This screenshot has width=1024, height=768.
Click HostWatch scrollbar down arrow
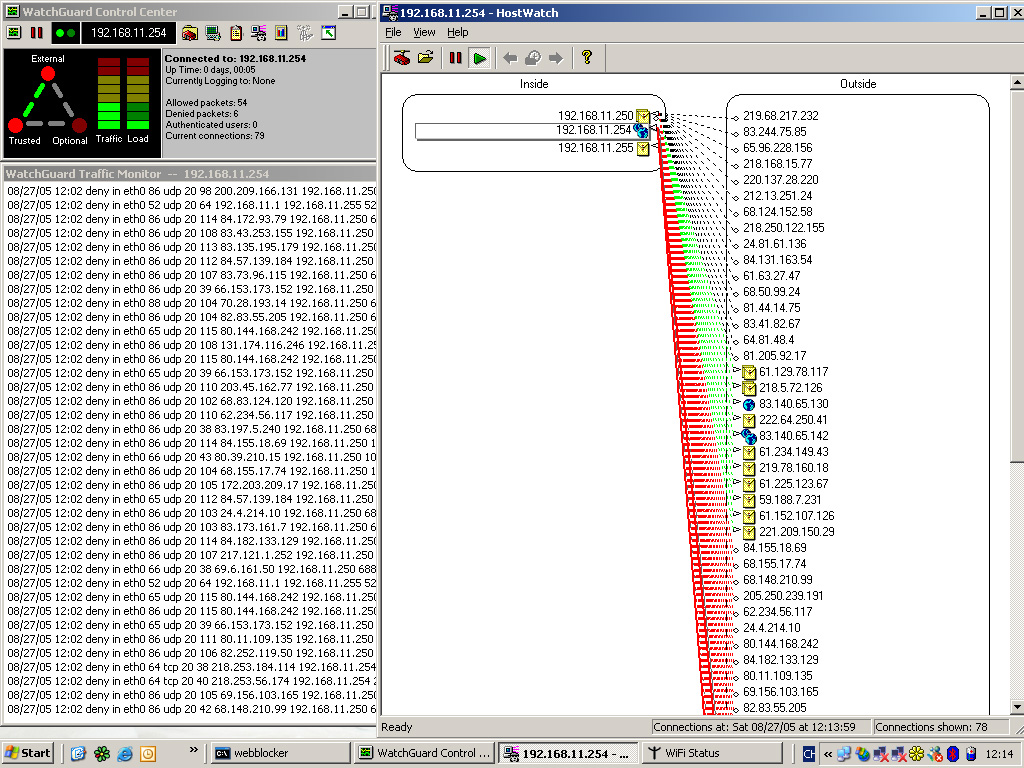point(1017,707)
